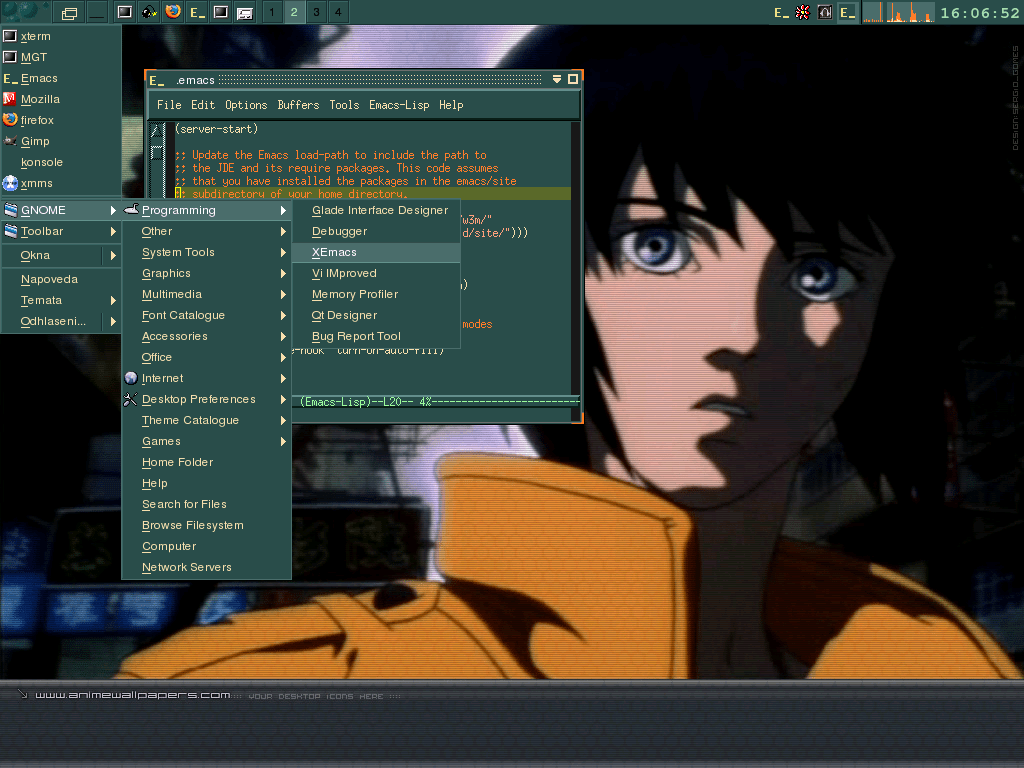Image resolution: width=1024 pixels, height=768 pixels.
Task: Launch Emacs entry in the start menu
Action: pyautogui.click(x=61, y=78)
